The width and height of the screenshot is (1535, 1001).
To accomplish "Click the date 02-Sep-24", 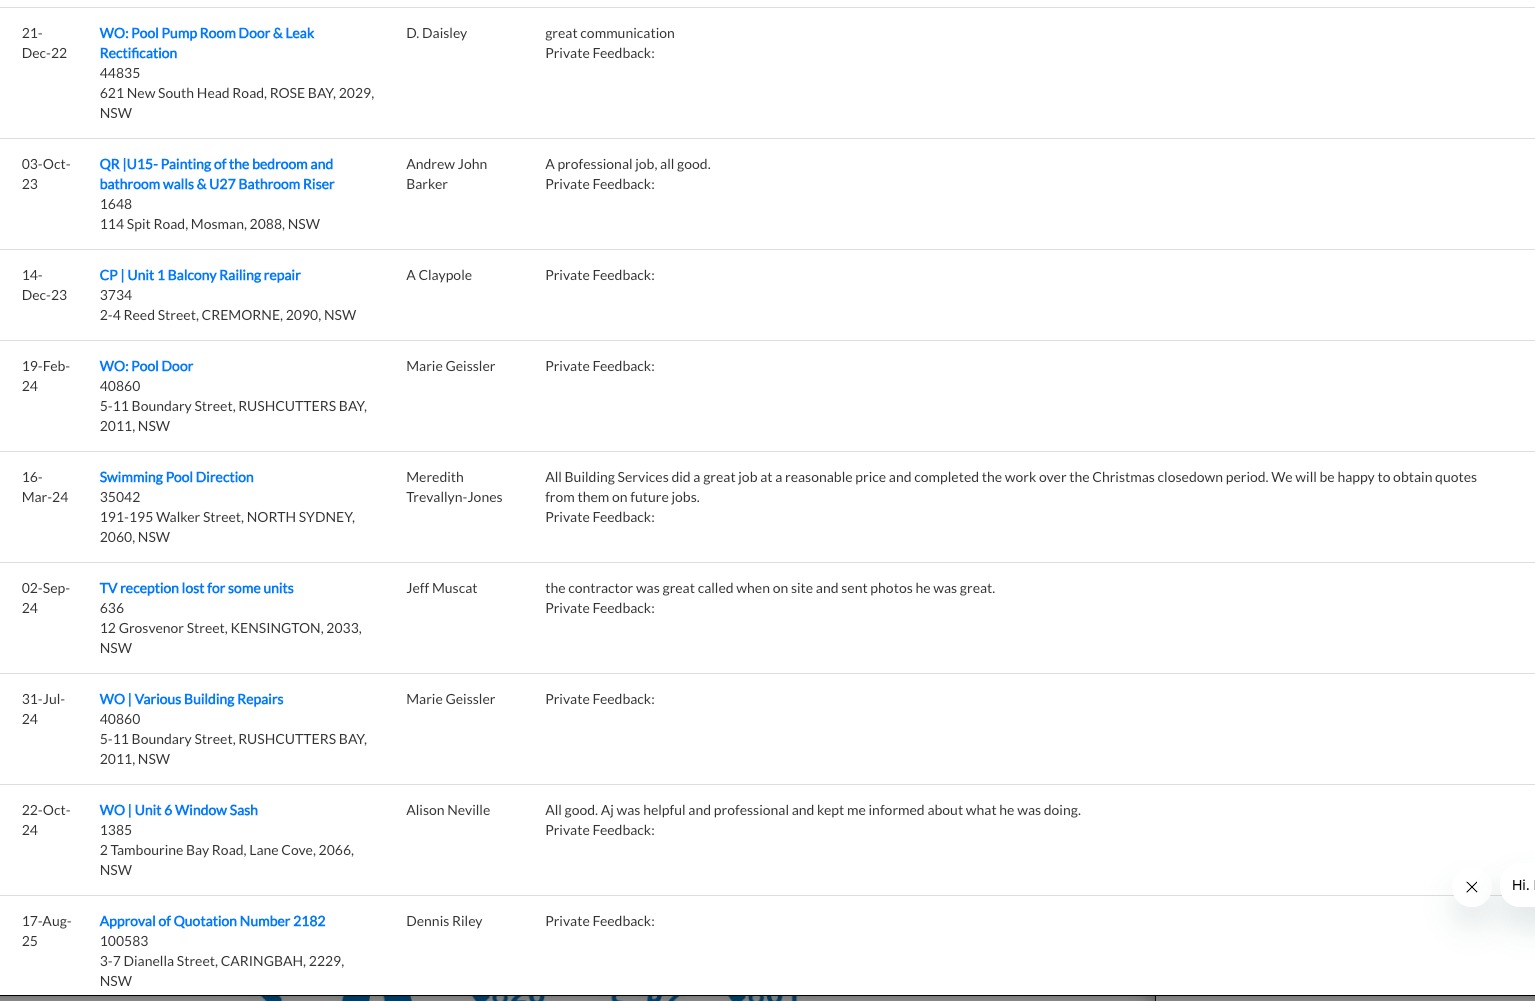I will pyautogui.click(x=46, y=598).
